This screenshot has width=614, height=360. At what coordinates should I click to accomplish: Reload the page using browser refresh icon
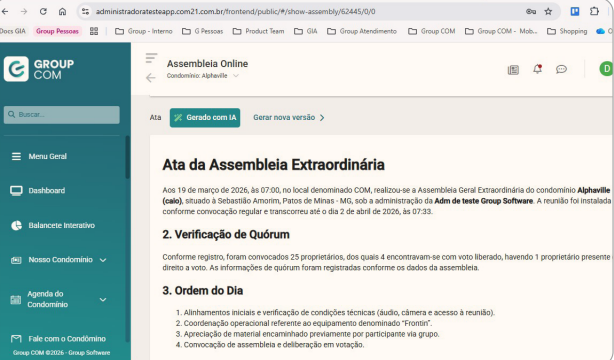43,11
